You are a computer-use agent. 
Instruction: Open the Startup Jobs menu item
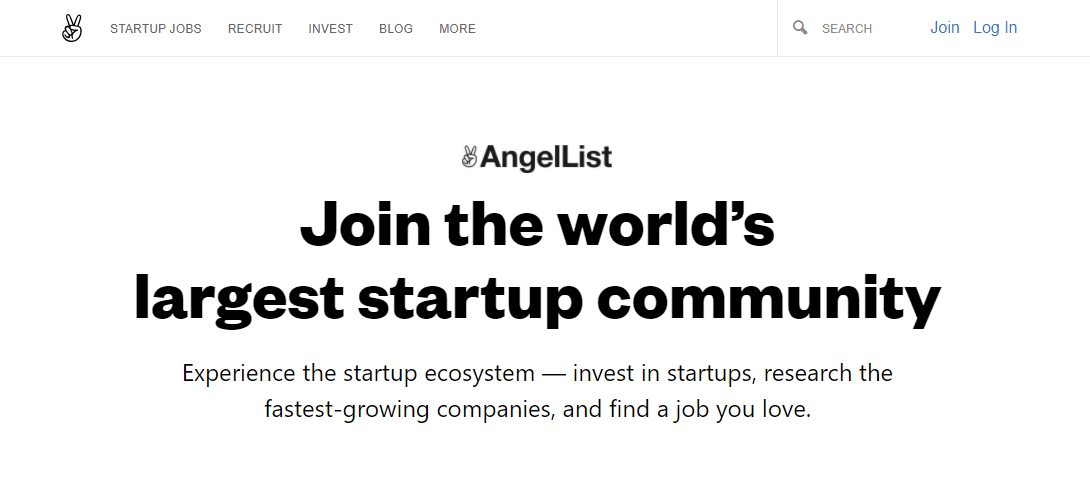[x=156, y=29]
